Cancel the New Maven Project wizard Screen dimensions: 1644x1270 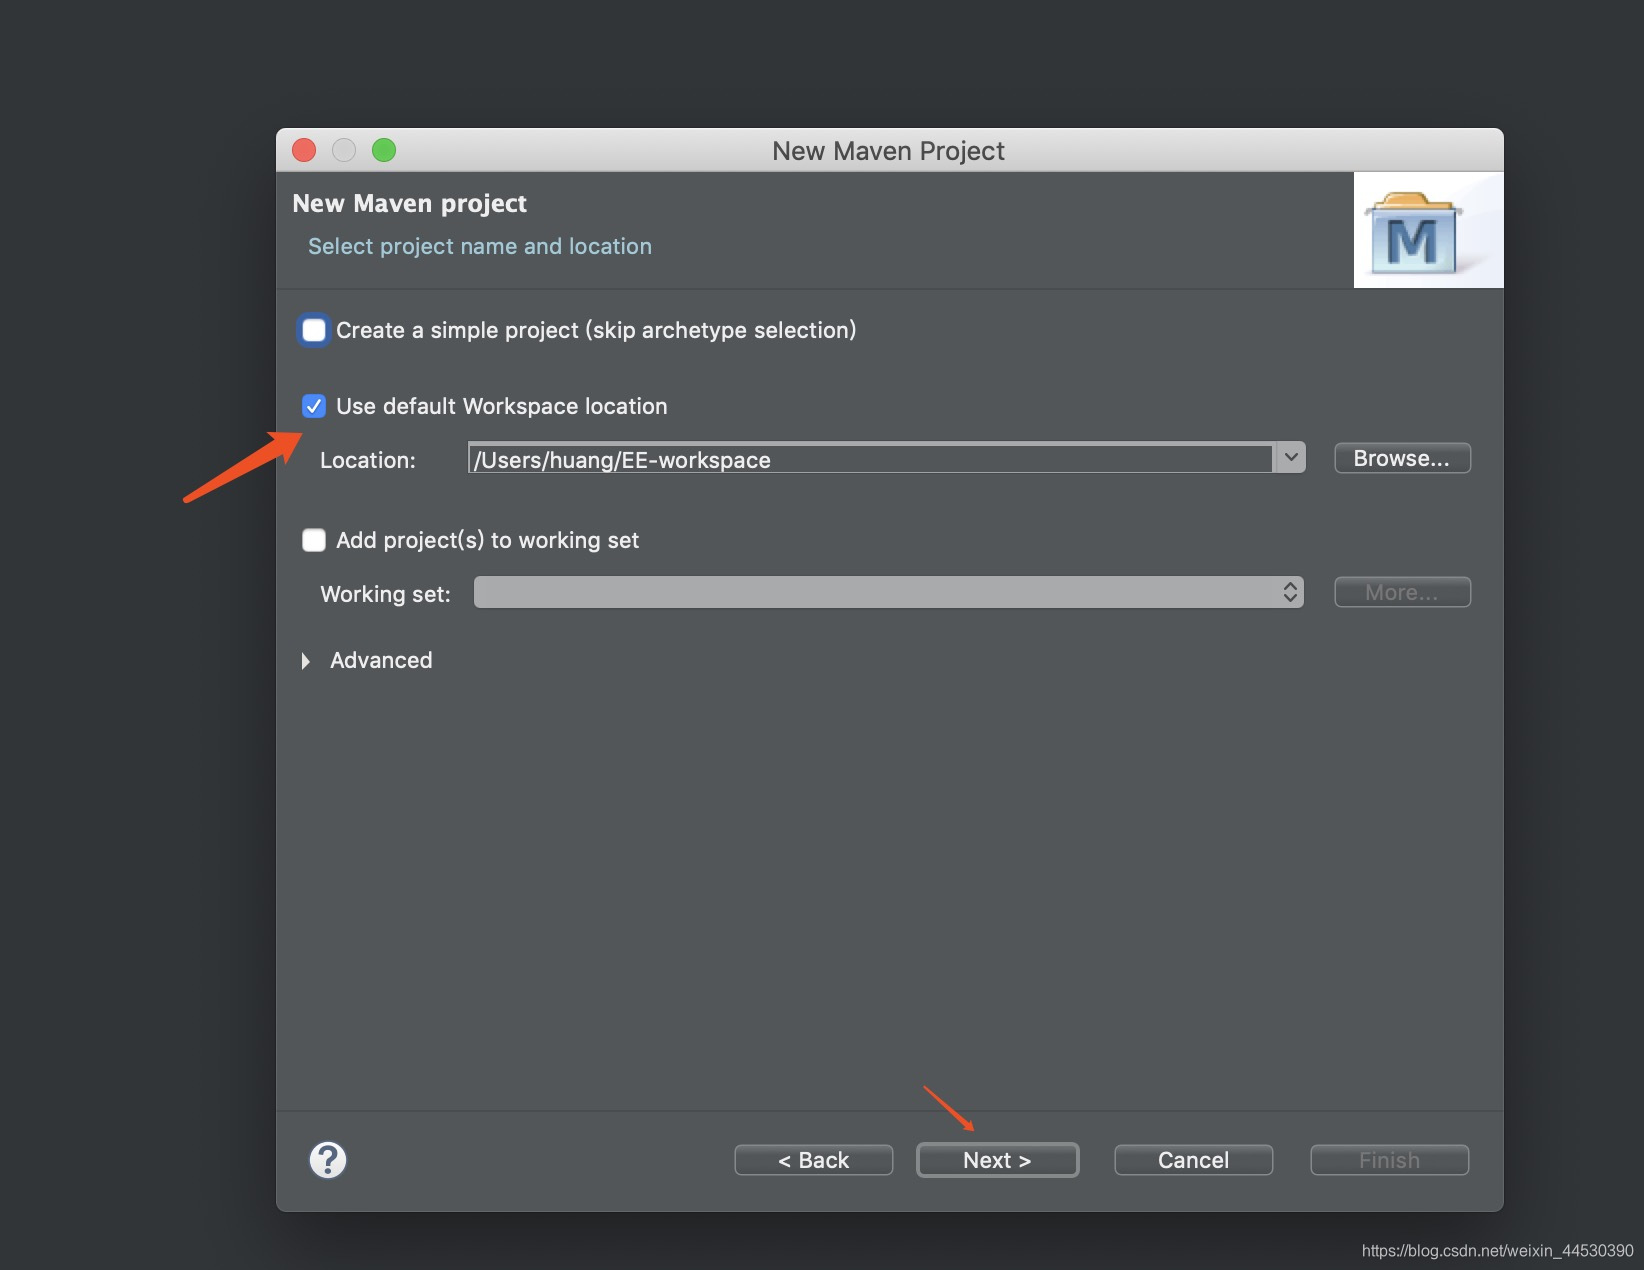tap(1193, 1160)
